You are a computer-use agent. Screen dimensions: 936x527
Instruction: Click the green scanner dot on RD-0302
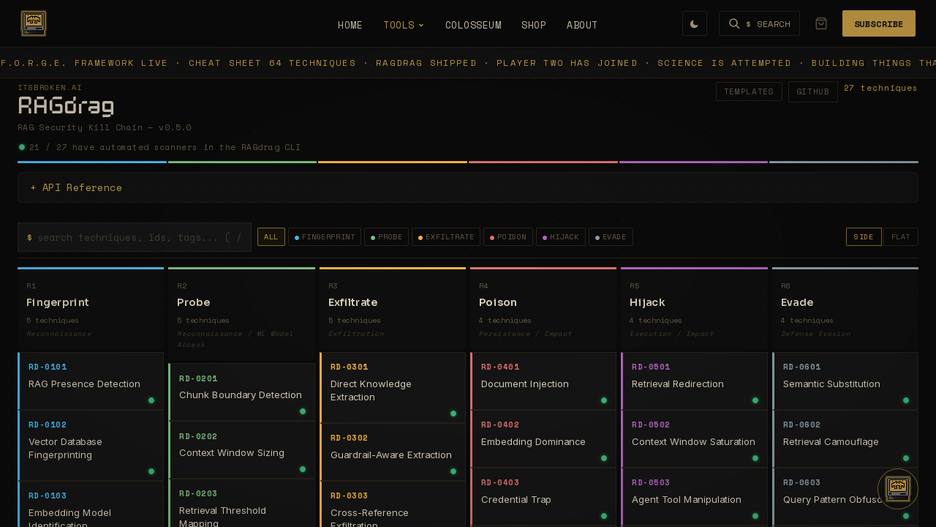(453, 471)
